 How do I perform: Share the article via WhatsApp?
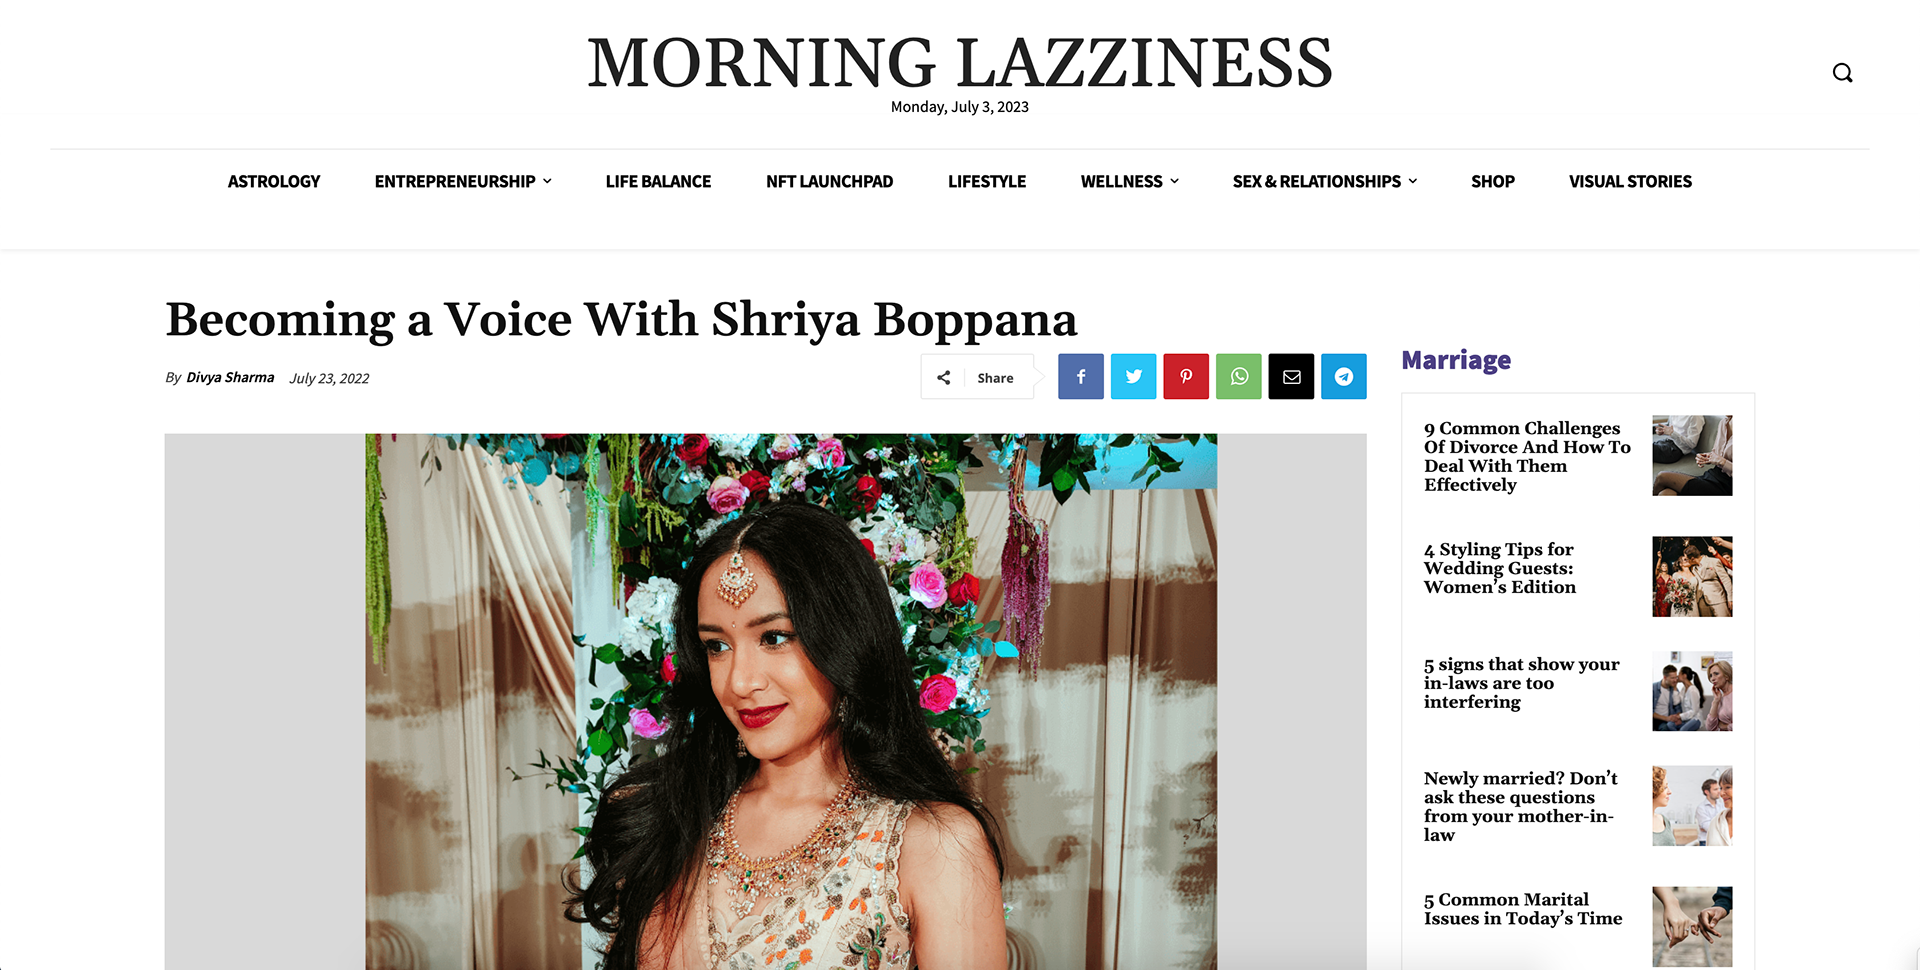pos(1239,377)
